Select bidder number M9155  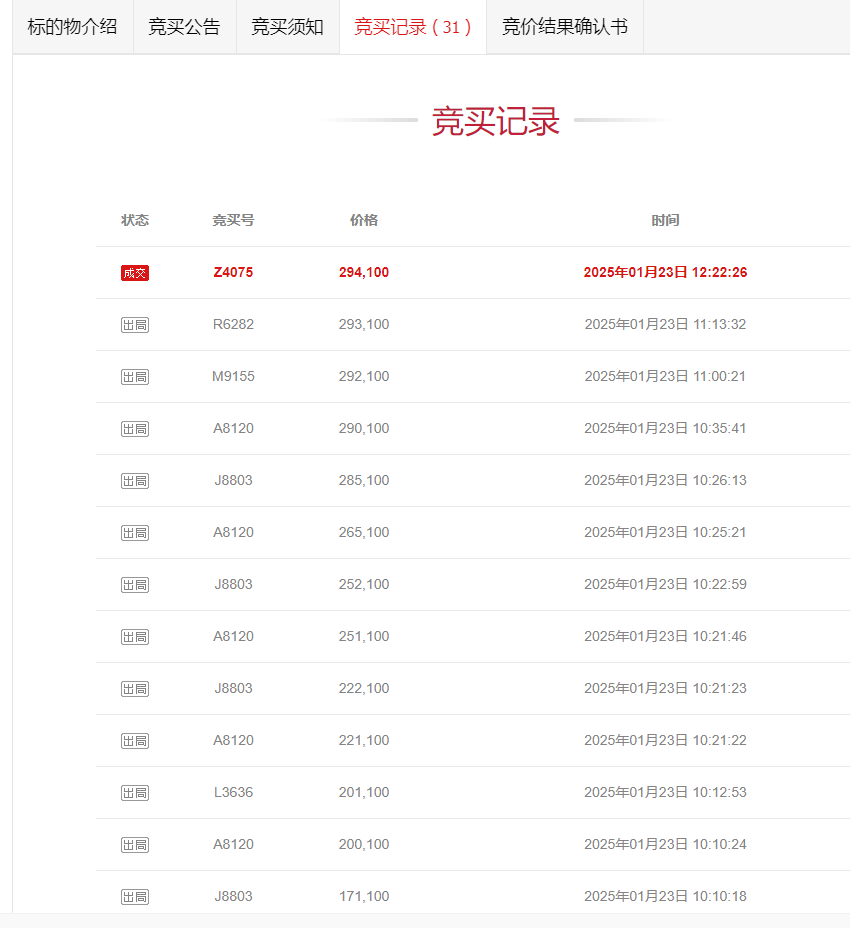point(233,376)
